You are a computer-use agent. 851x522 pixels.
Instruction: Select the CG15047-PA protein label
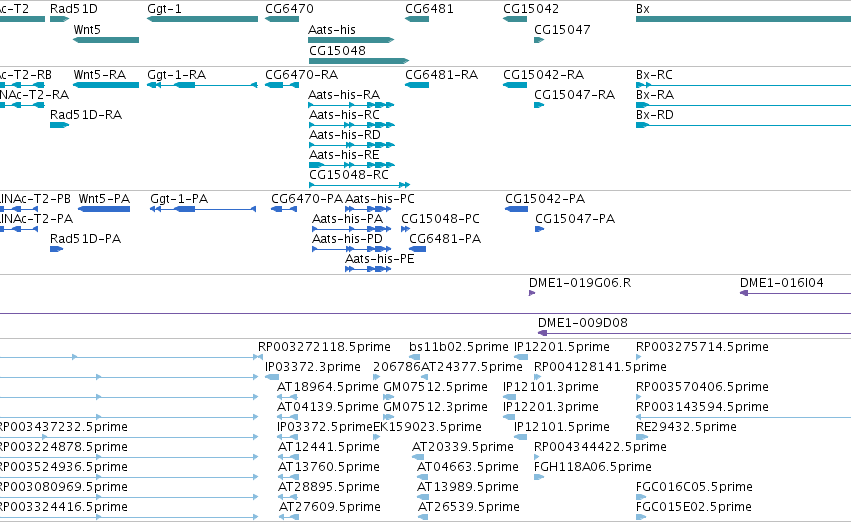(575, 219)
